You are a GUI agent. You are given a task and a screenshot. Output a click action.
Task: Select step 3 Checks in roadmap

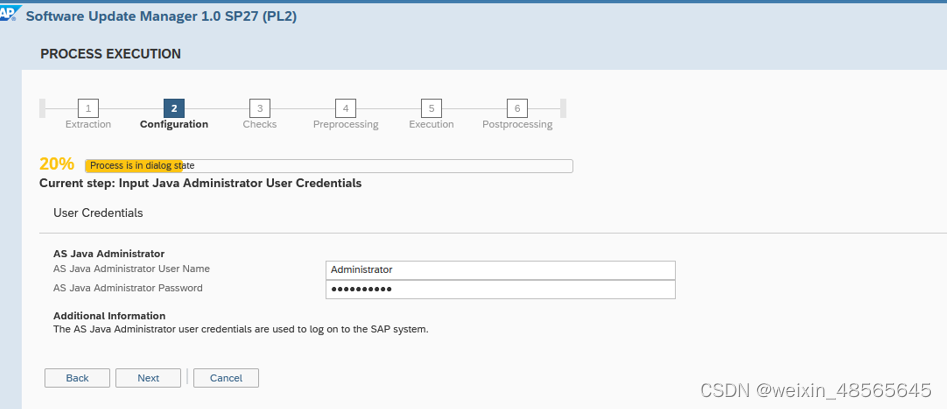260,109
